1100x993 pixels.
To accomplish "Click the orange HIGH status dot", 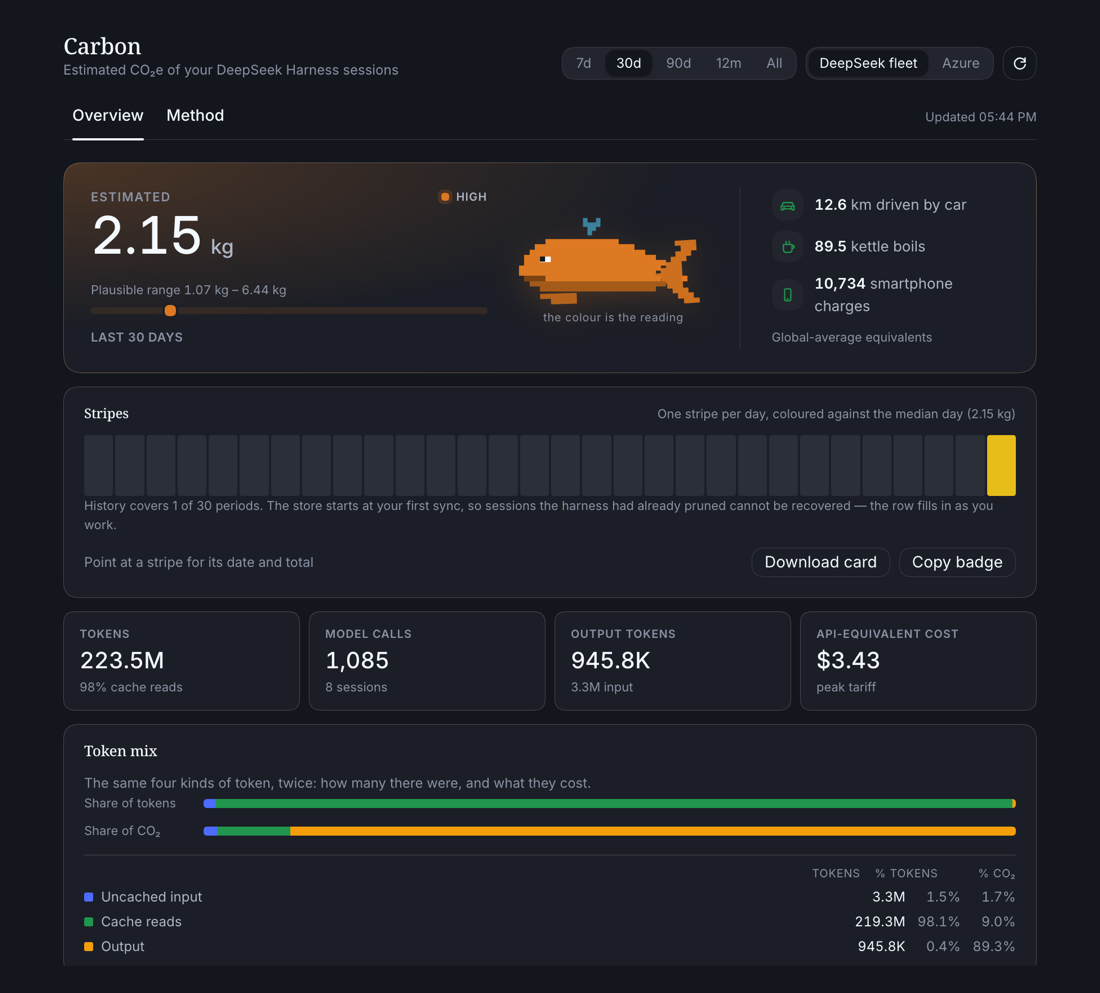I will (445, 196).
